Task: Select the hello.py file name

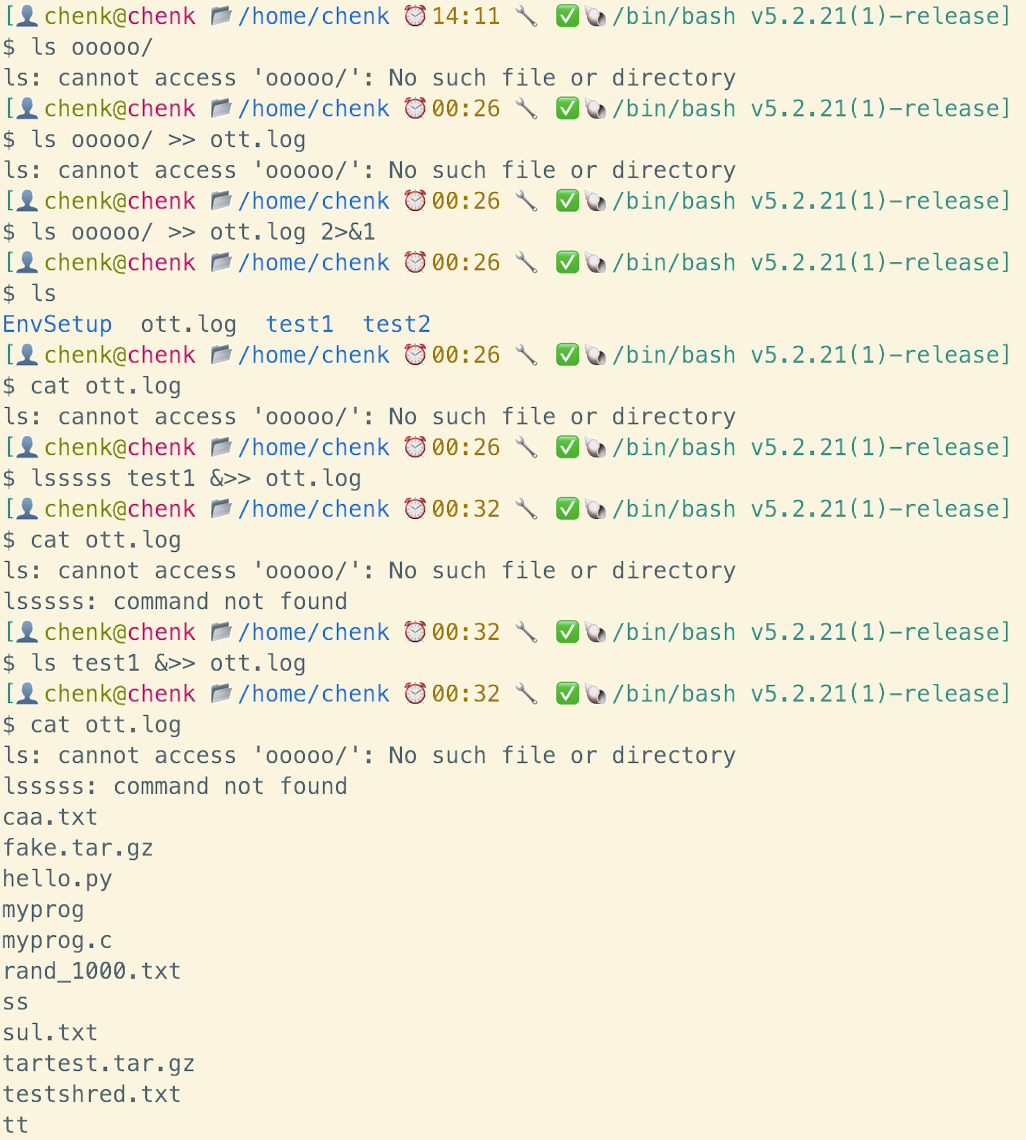Action: pyautogui.click(x=57, y=879)
